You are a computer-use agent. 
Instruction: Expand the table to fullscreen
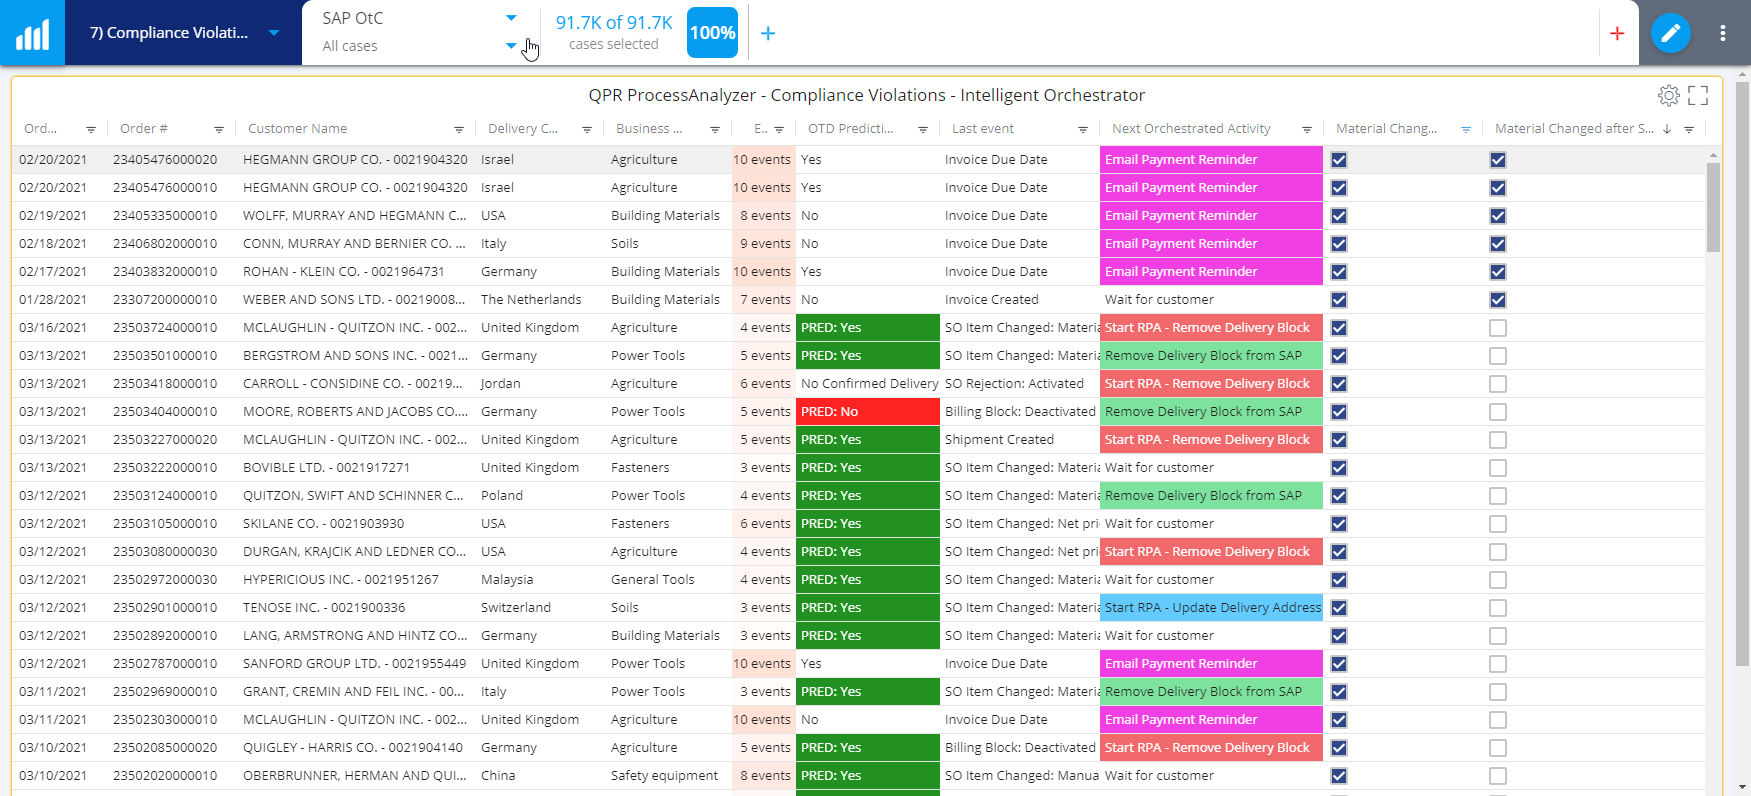coord(1698,95)
